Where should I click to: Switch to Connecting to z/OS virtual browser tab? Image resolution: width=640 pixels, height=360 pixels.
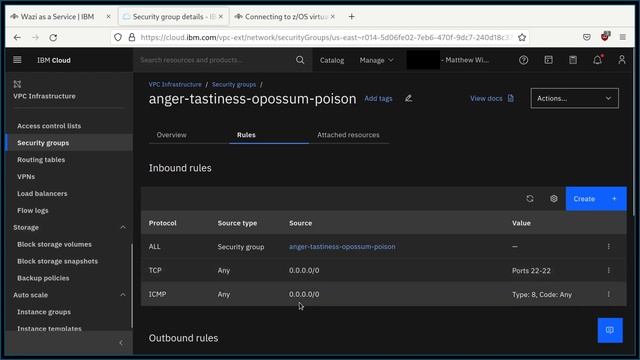point(286,17)
